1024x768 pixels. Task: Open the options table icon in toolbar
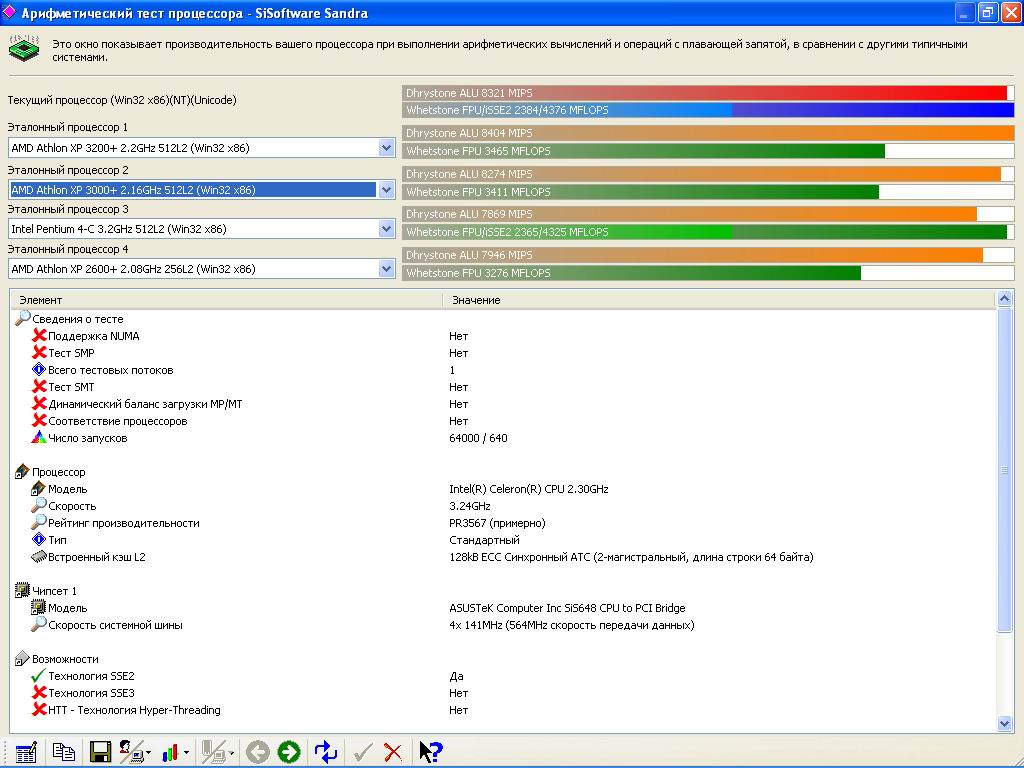(26, 752)
